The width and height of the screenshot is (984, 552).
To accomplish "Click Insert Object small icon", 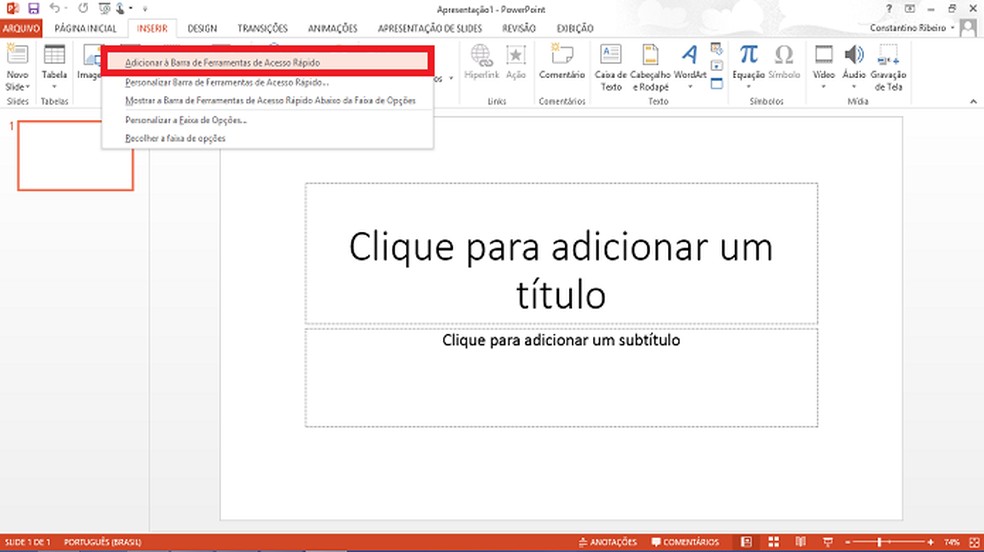I will [717, 83].
